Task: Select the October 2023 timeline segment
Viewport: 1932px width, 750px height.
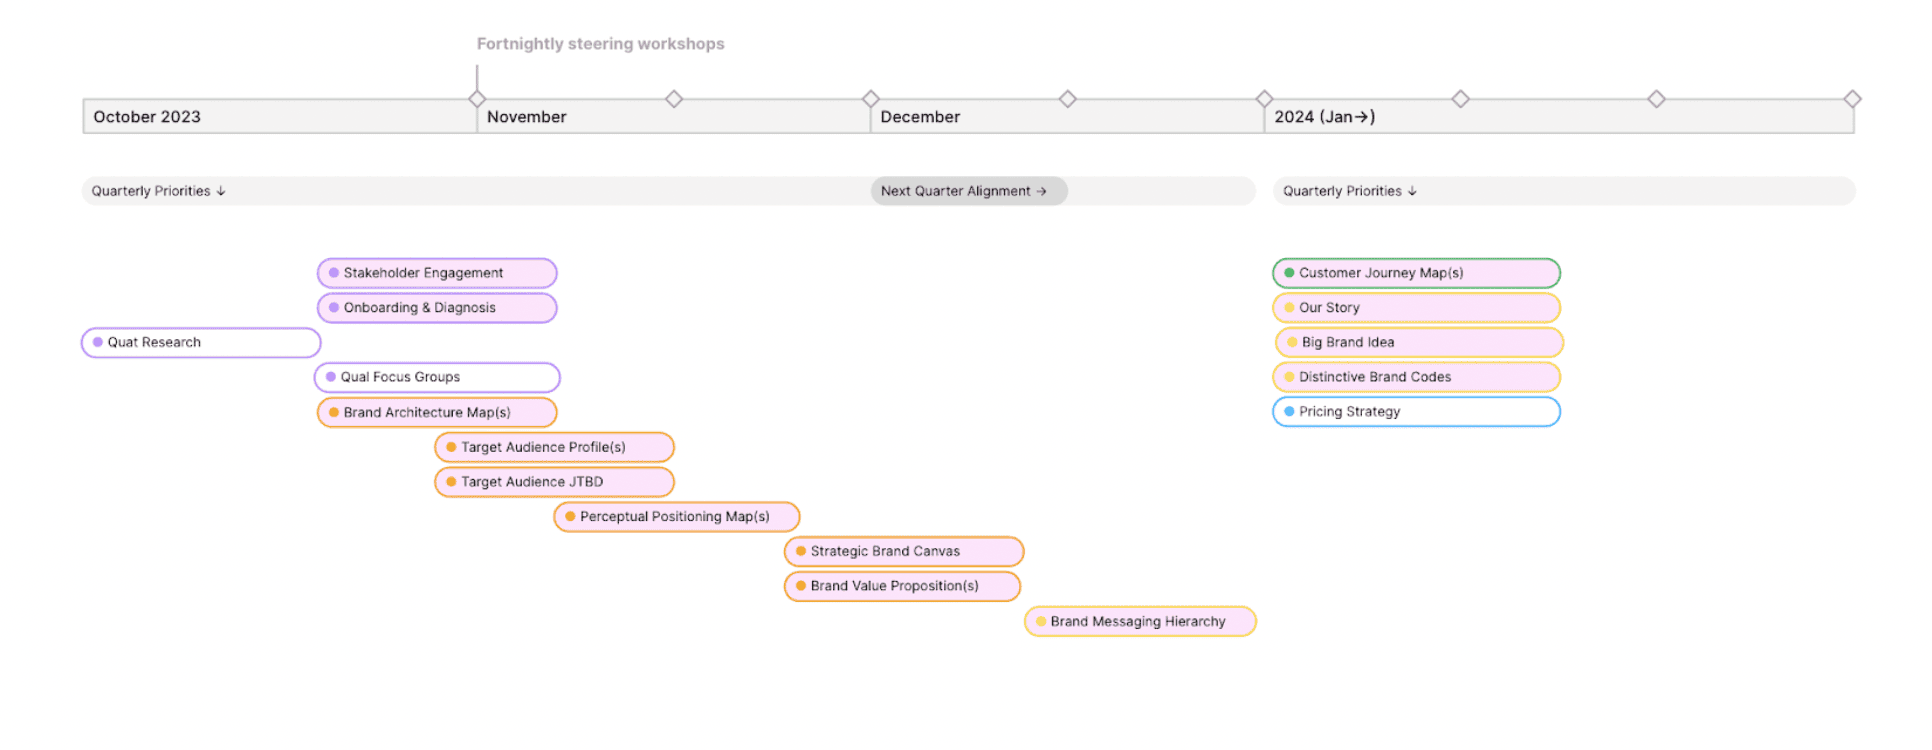Action: [x=279, y=117]
